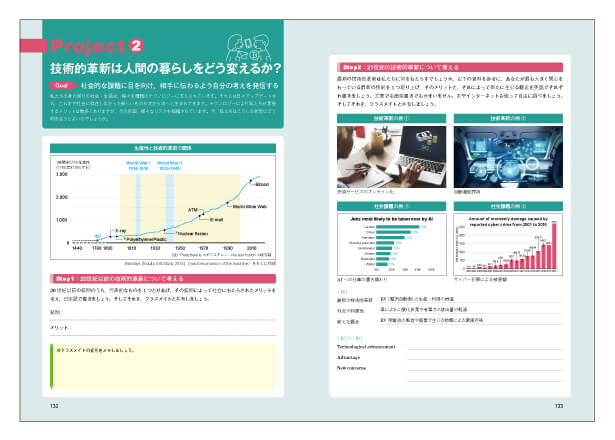
Task: Click the "E-mail" label on the line chart
Action: click(216, 220)
